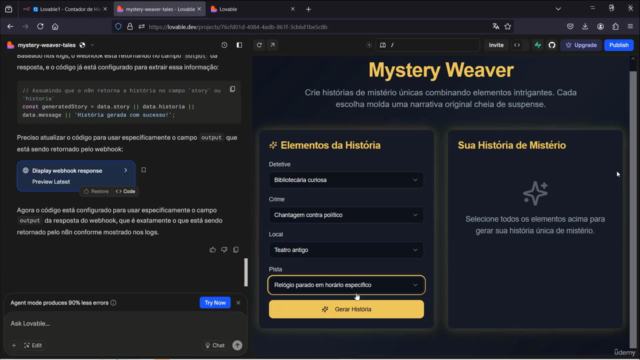640x360 pixels.
Task: Open browser extensions icon
Action: tap(616, 27)
